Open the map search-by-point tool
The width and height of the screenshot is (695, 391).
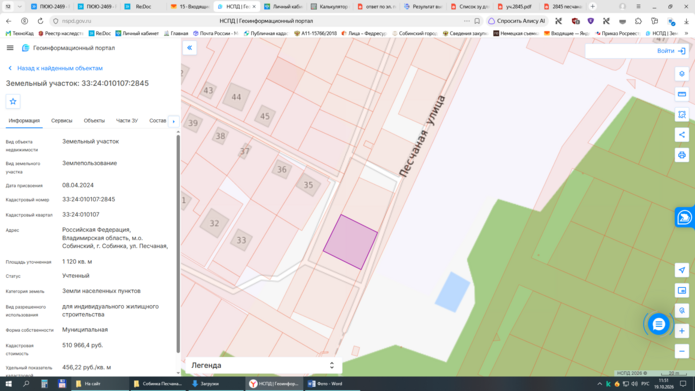coord(682,310)
